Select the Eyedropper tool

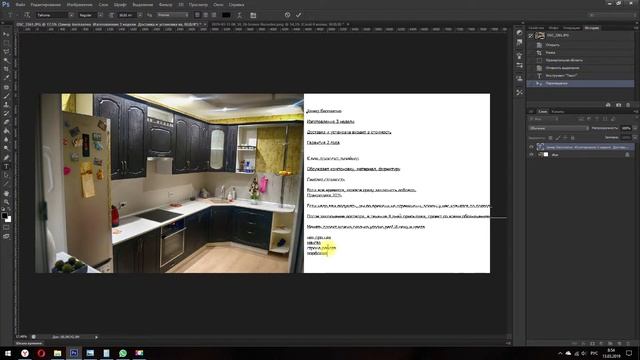click(x=6, y=78)
